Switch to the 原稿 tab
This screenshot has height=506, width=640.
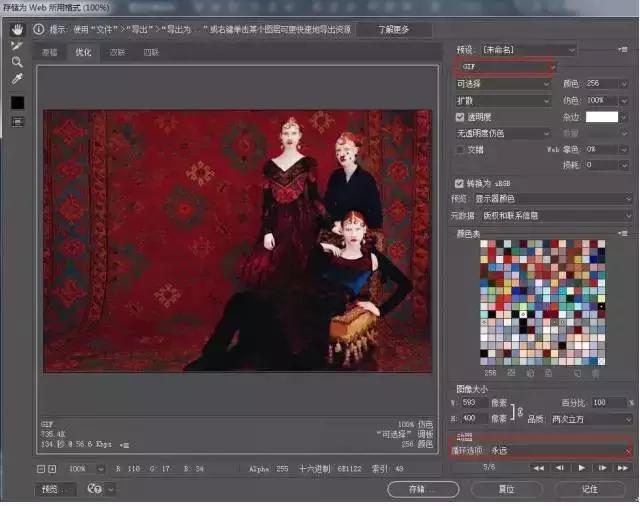(49, 52)
